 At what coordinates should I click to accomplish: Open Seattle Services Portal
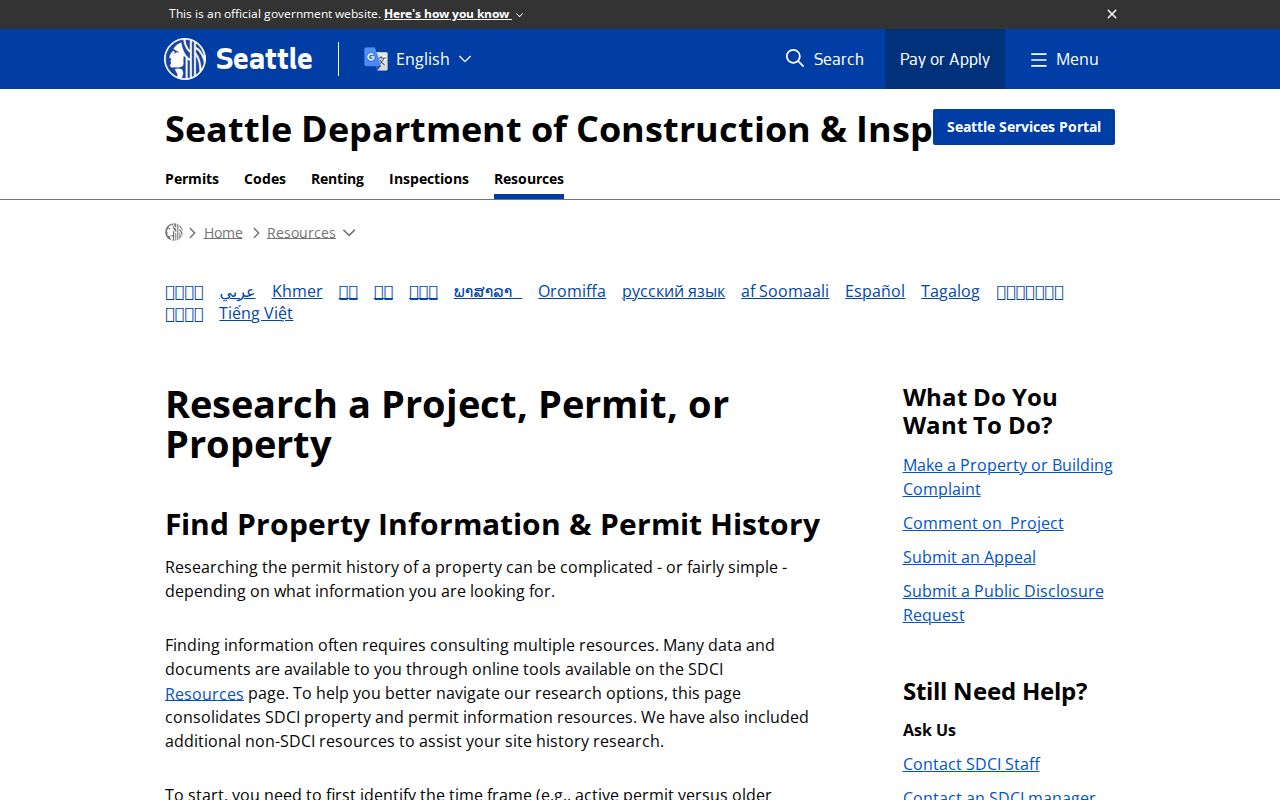coord(1024,127)
